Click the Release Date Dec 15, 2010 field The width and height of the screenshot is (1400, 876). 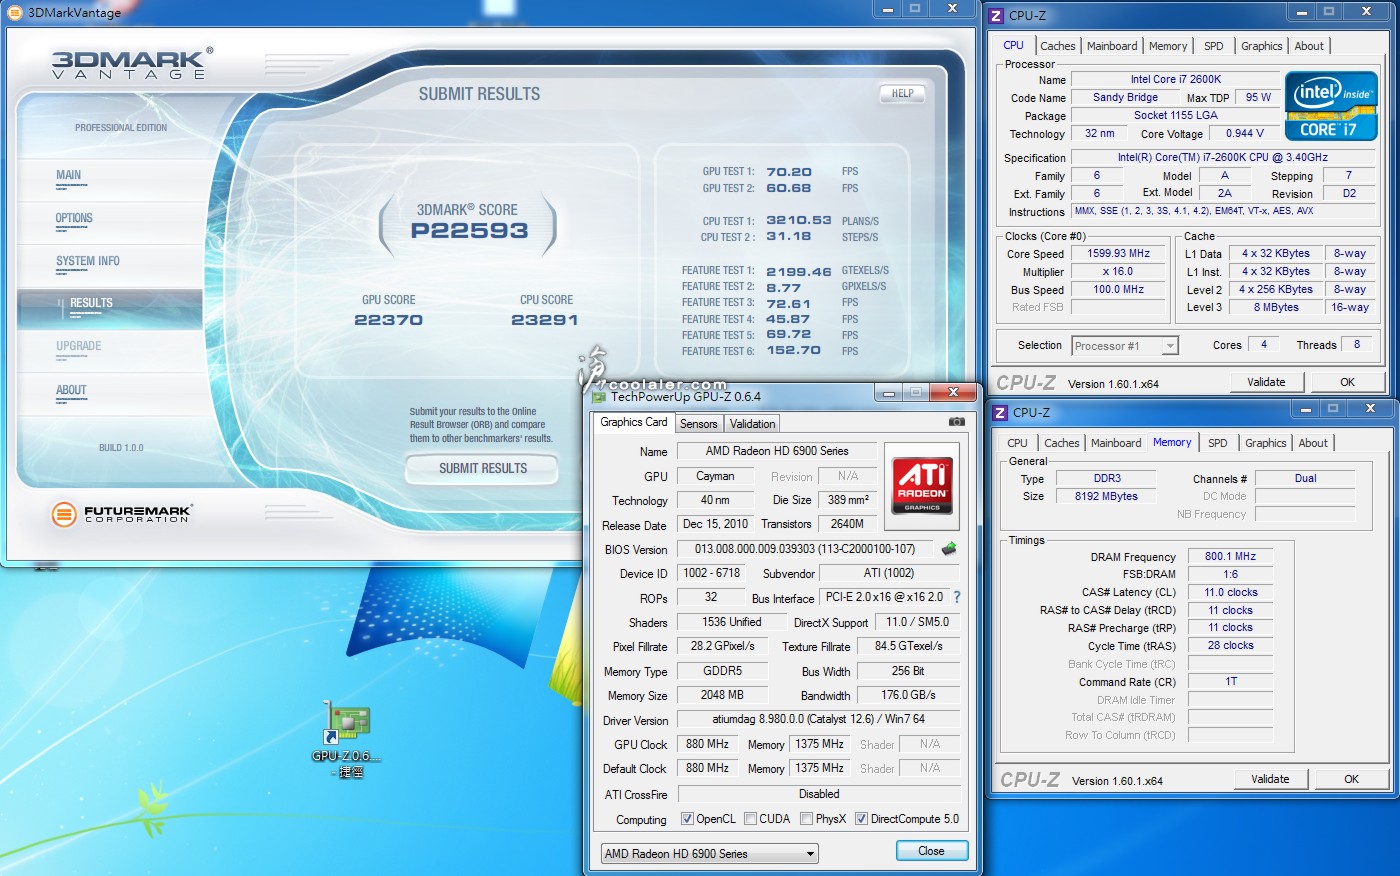pyautogui.click(x=715, y=524)
